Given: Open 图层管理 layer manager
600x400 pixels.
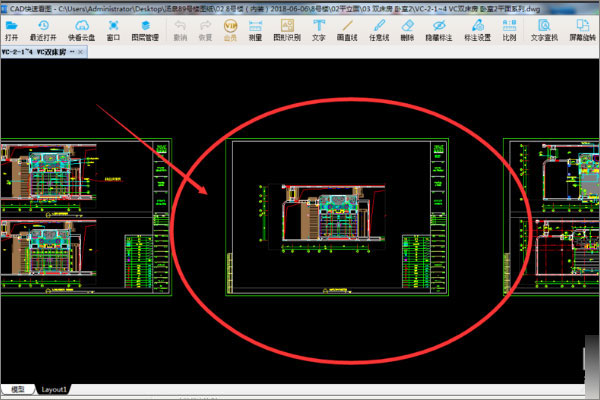Looking at the screenshot, I should [x=145, y=27].
